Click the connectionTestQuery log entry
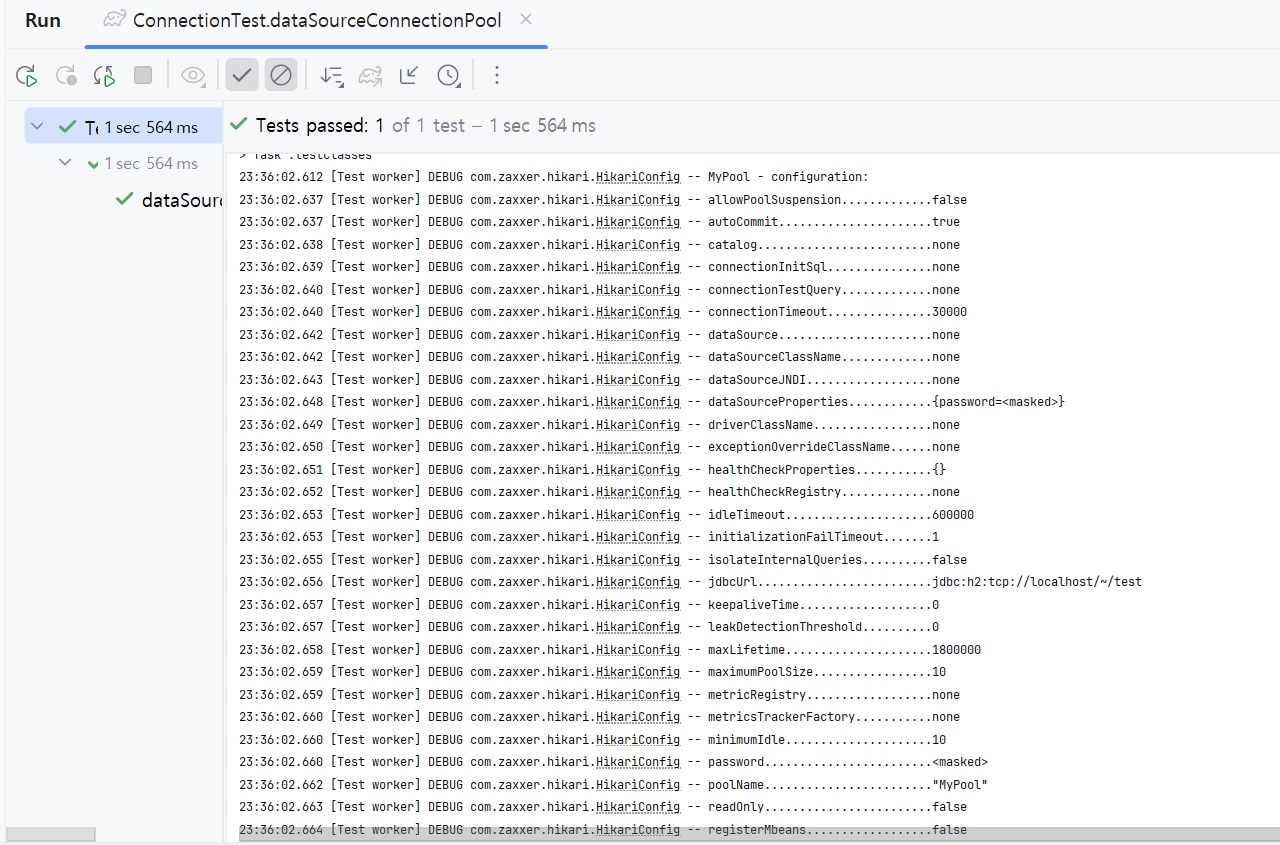1280x845 pixels. tap(833, 290)
